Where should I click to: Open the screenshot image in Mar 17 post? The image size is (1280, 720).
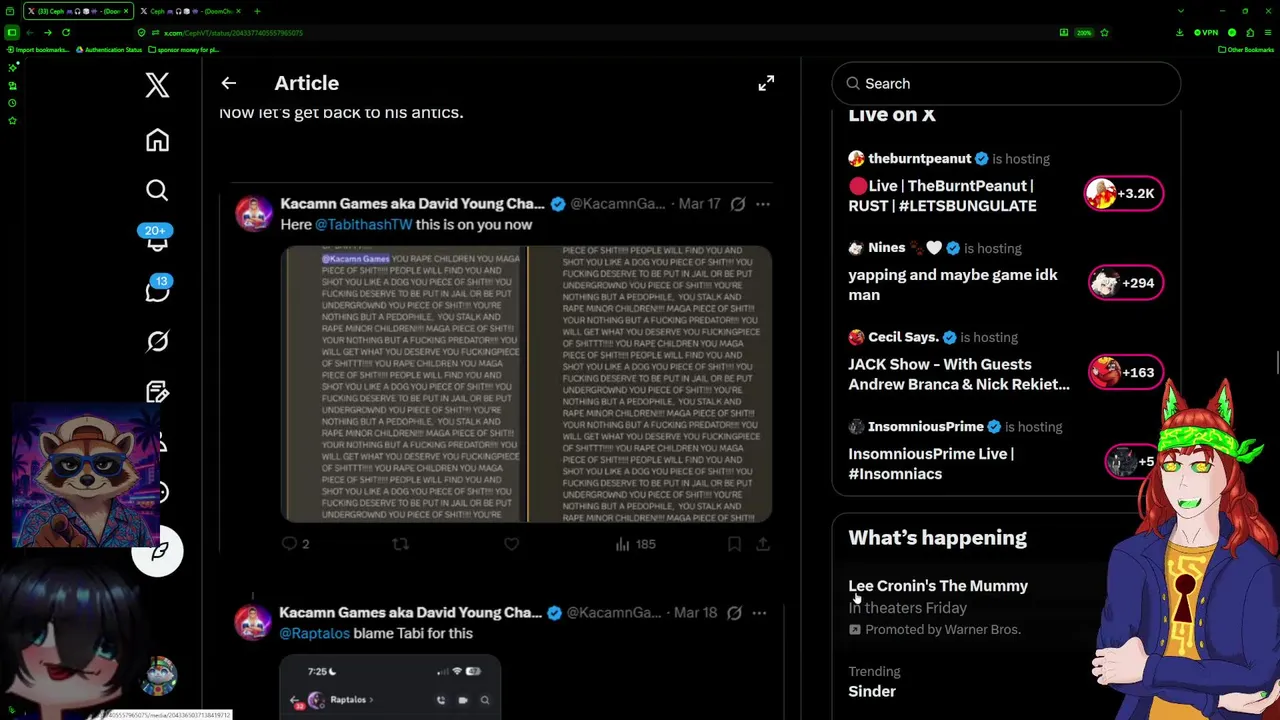tap(526, 384)
